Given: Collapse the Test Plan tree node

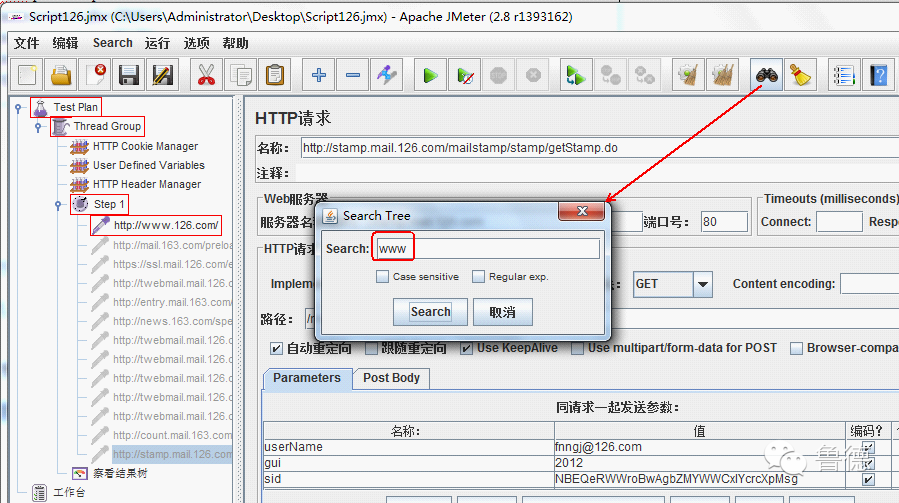Looking at the screenshot, I should pyautogui.click(x=18, y=107).
